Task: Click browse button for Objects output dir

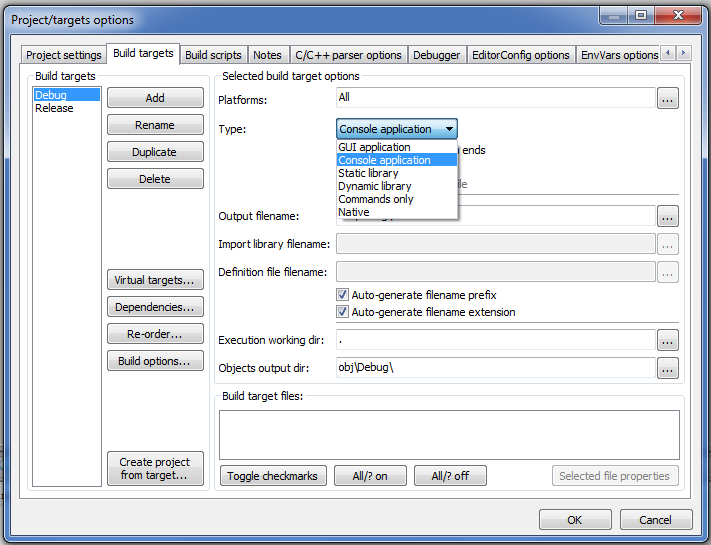Action: (x=668, y=368)
